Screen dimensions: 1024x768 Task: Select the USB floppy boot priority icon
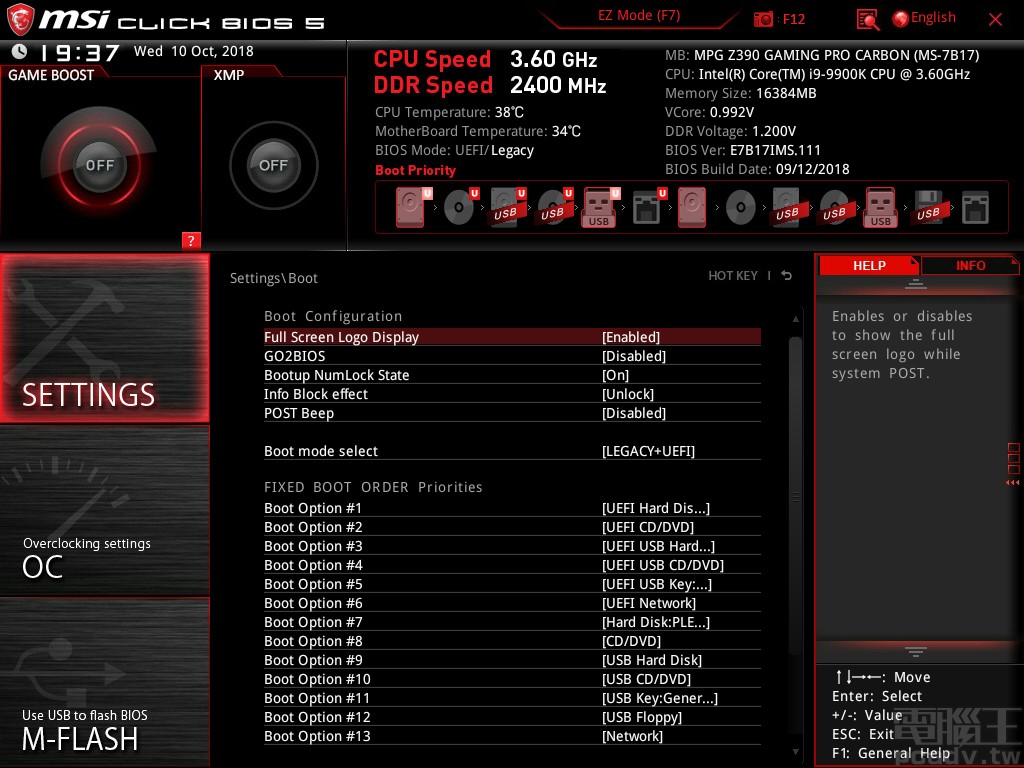(x=929, y=207)
